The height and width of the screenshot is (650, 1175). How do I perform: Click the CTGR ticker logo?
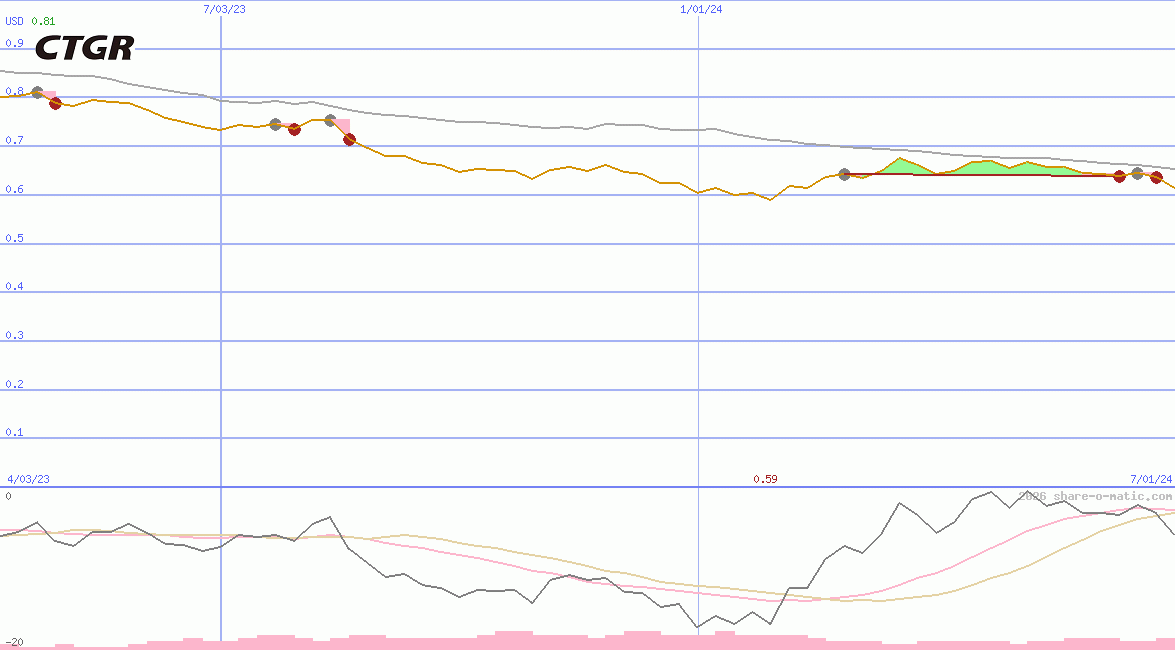click(85, 46)
